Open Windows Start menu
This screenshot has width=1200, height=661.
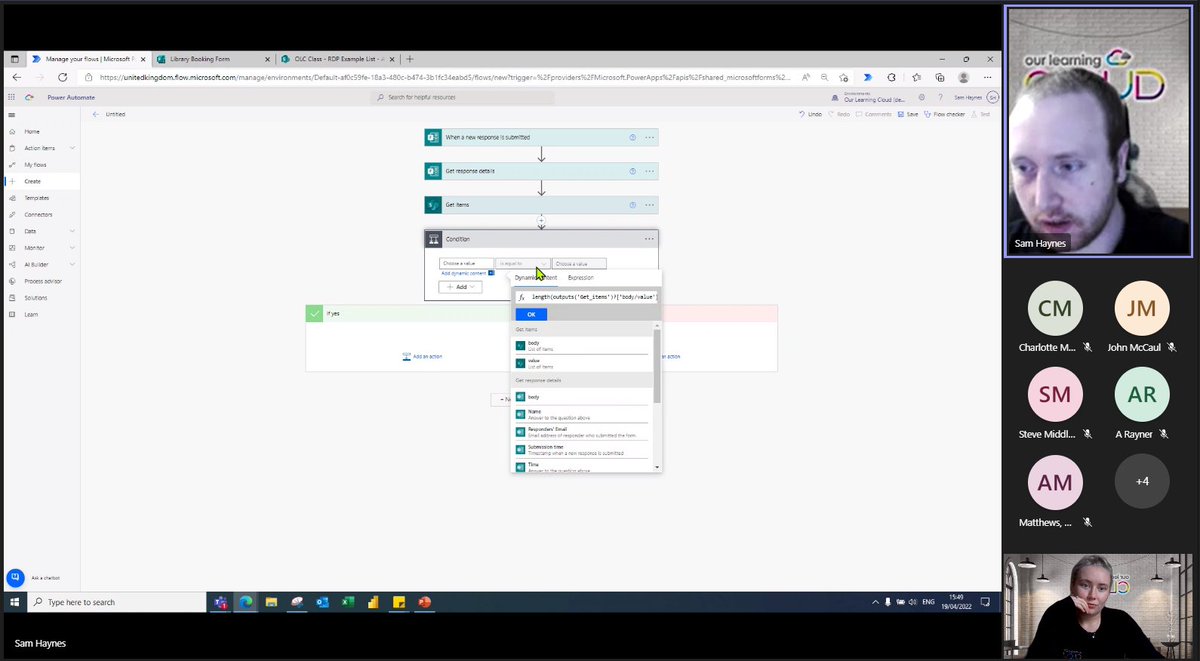tap(15, 602)
